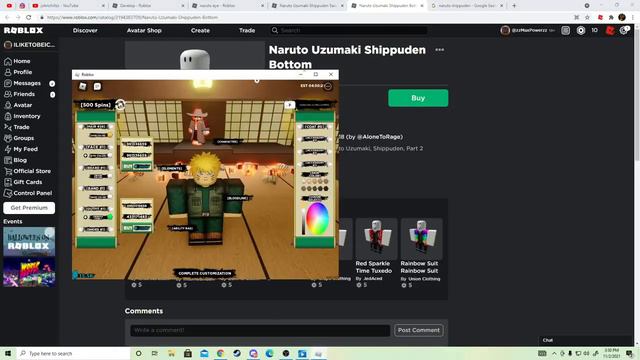Open Task View on taskbar
This screenshot has width=640, height=360.
155,353
